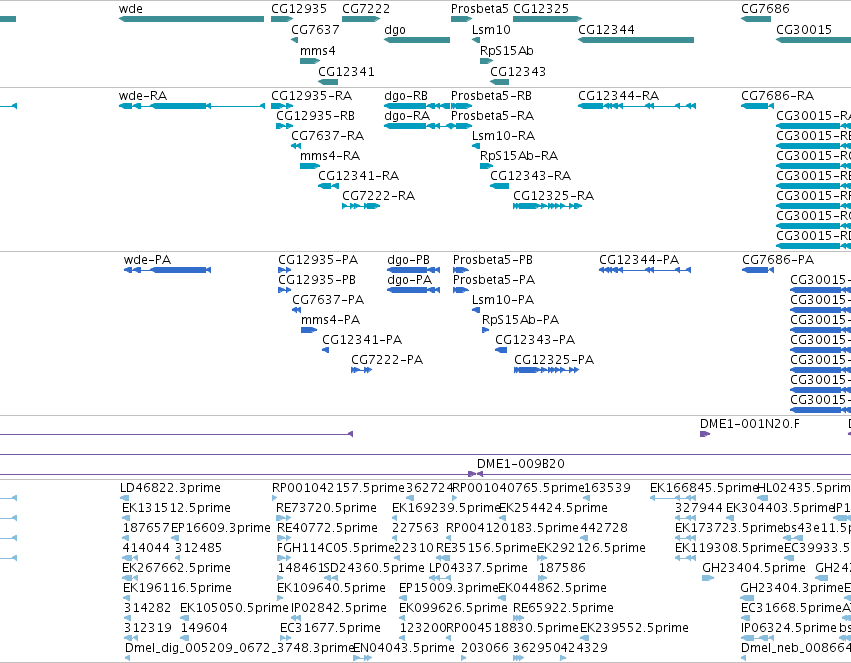Screen dimensions: 851x663
Task: Select the Prosbeta5-RA transcript label
Action: coord(492,116)
